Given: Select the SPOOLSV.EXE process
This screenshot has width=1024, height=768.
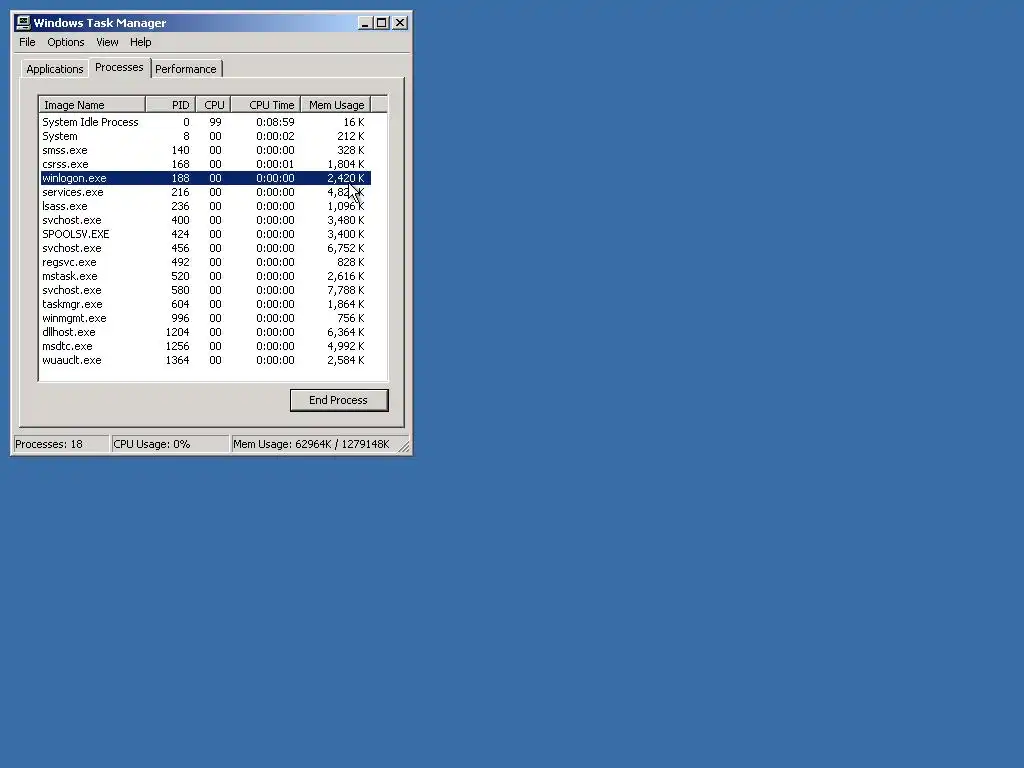Looking at the screenshot, I should [x=205, y=234].
